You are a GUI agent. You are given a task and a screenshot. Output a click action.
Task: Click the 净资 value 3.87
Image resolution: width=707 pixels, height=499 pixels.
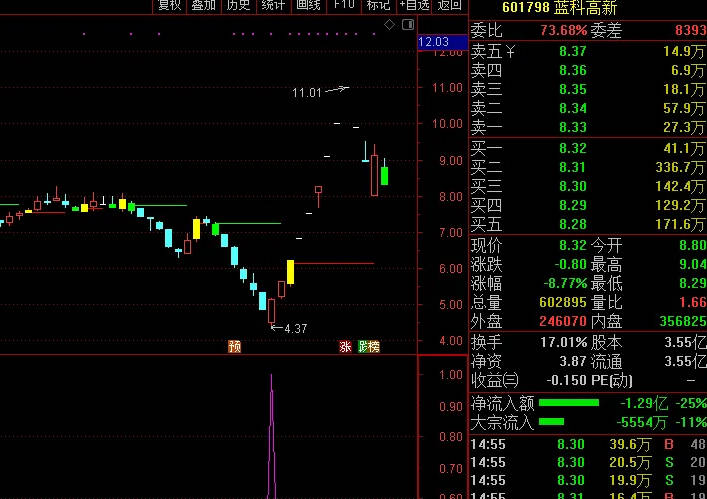point(573,362)
